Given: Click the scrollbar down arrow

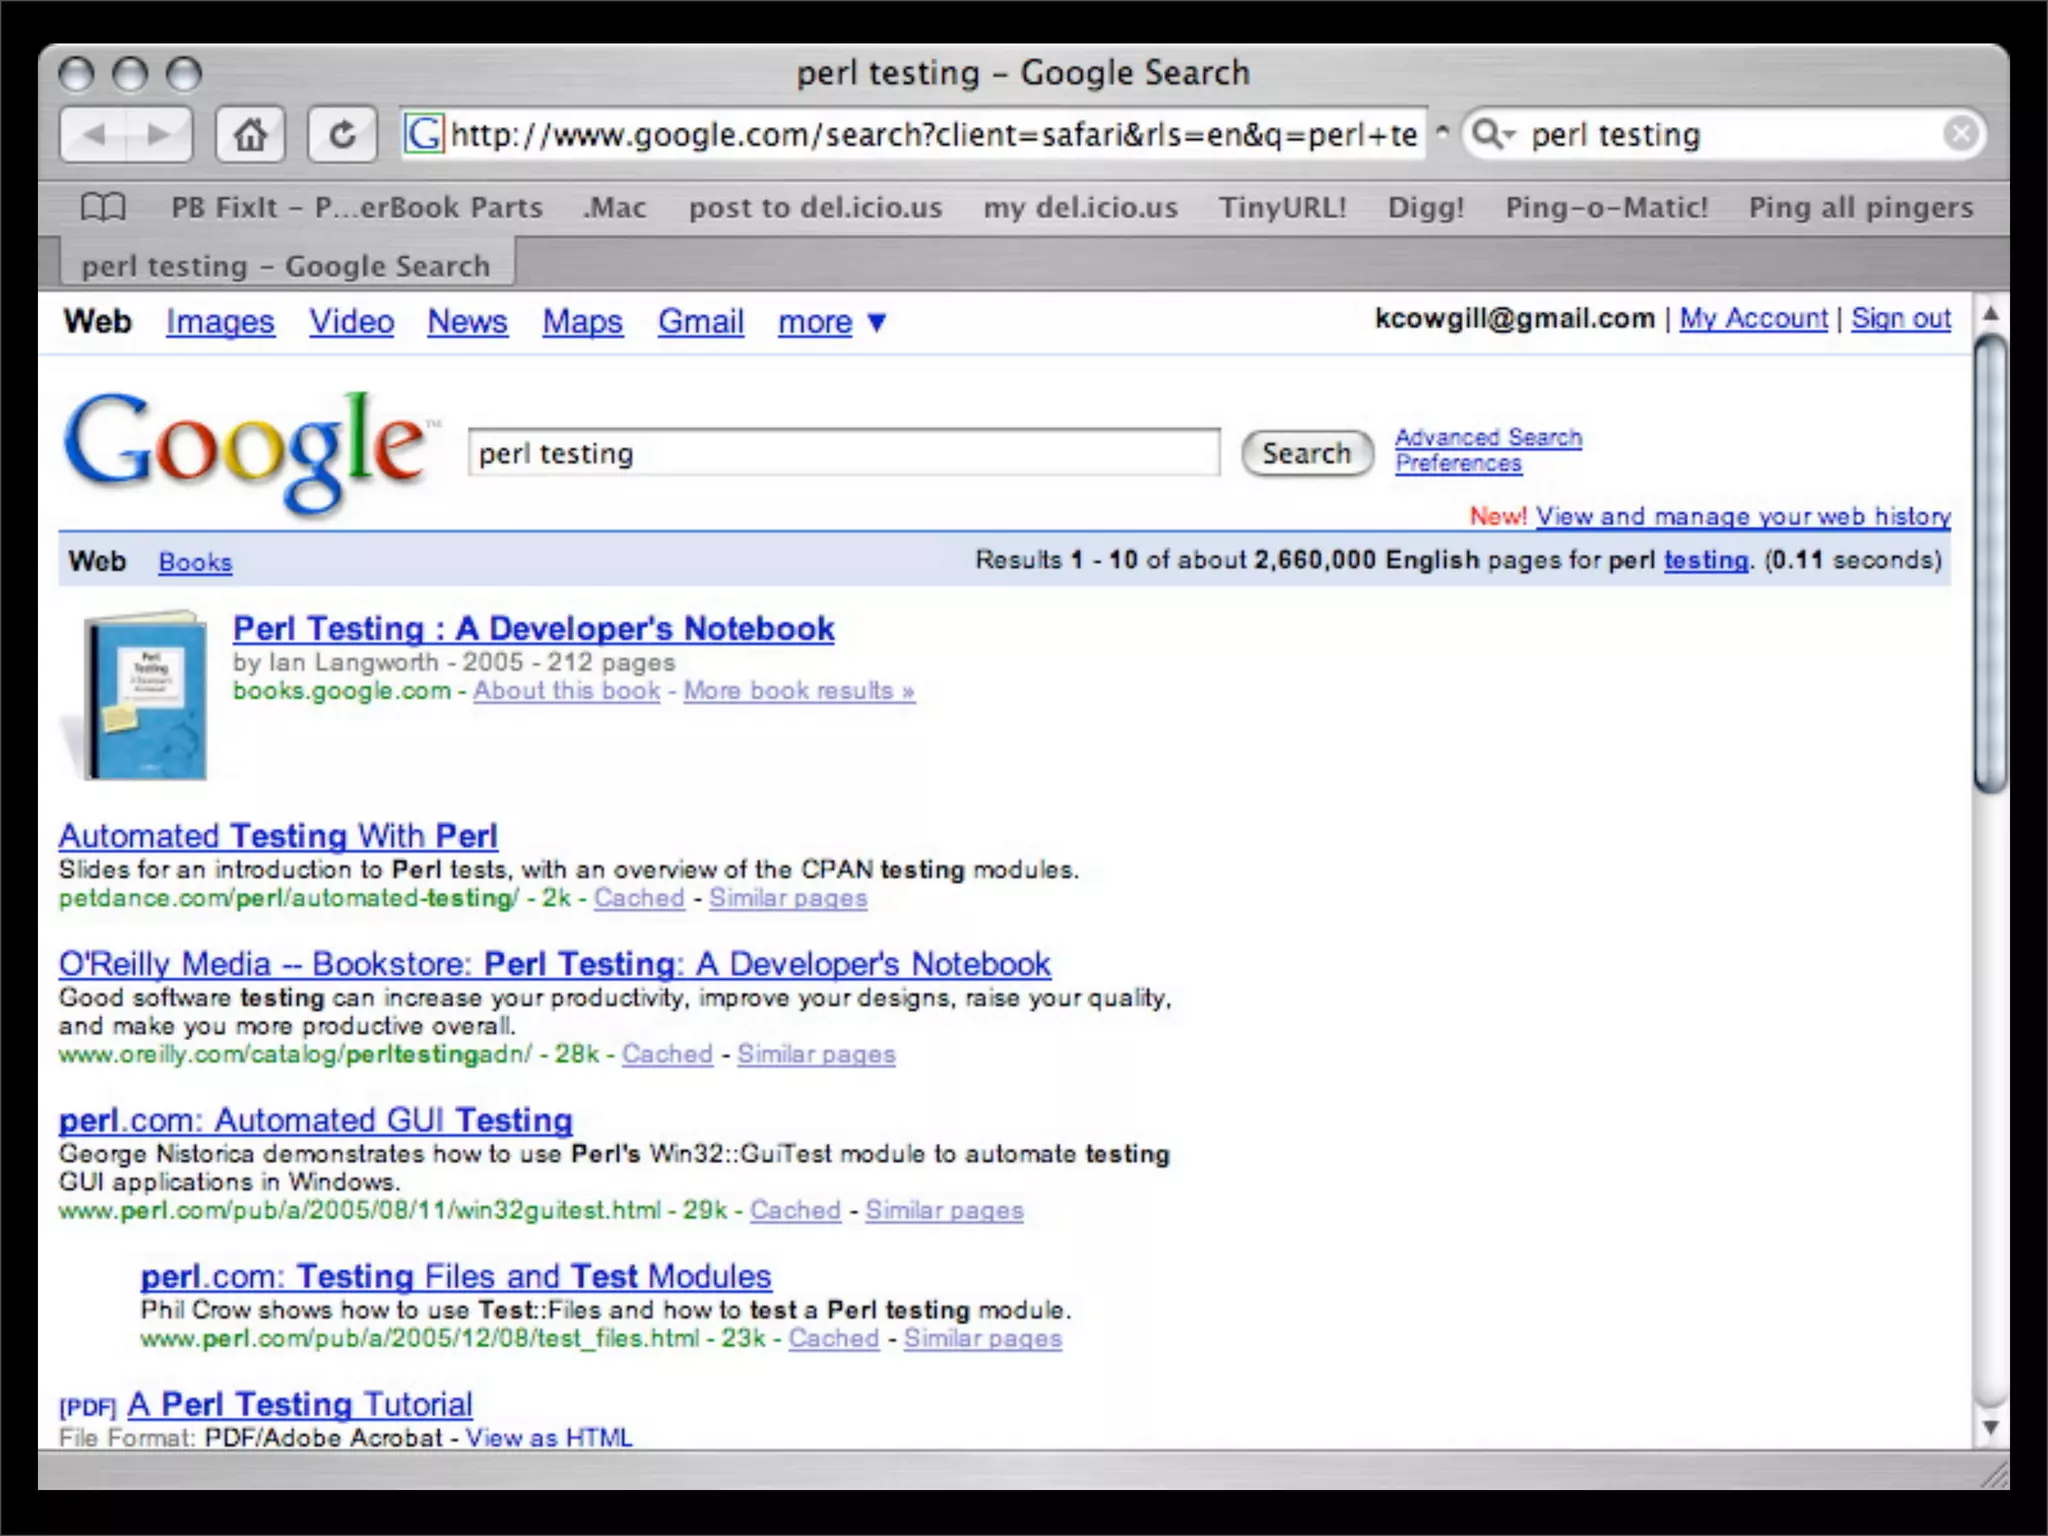Looking at the screenshot, I should [x=1990, y=1427].
